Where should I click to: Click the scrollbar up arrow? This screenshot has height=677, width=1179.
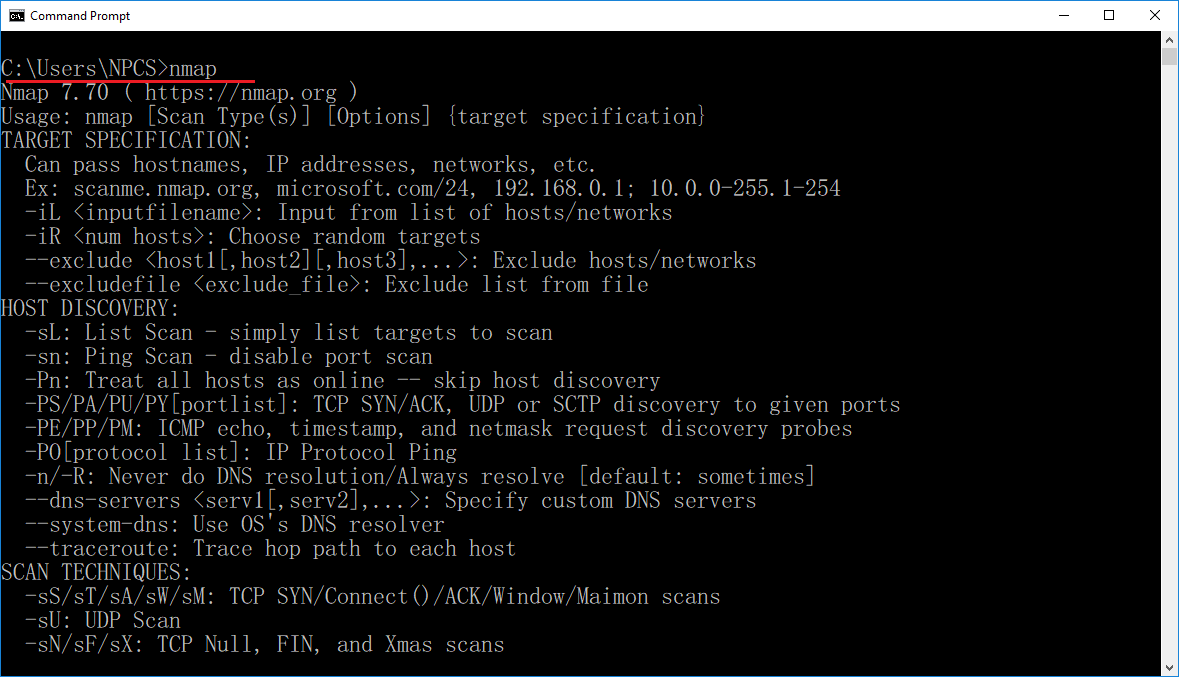[x=1169, y=39]
